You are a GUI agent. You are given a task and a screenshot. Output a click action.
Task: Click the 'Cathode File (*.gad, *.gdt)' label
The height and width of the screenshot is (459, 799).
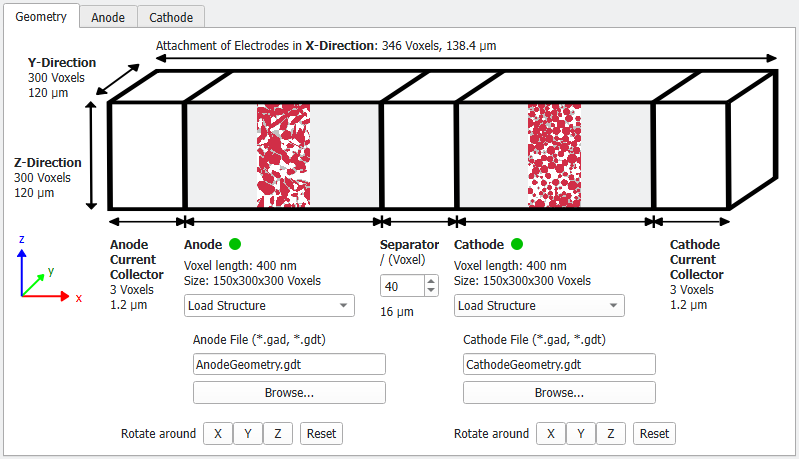tap(535, 340)
